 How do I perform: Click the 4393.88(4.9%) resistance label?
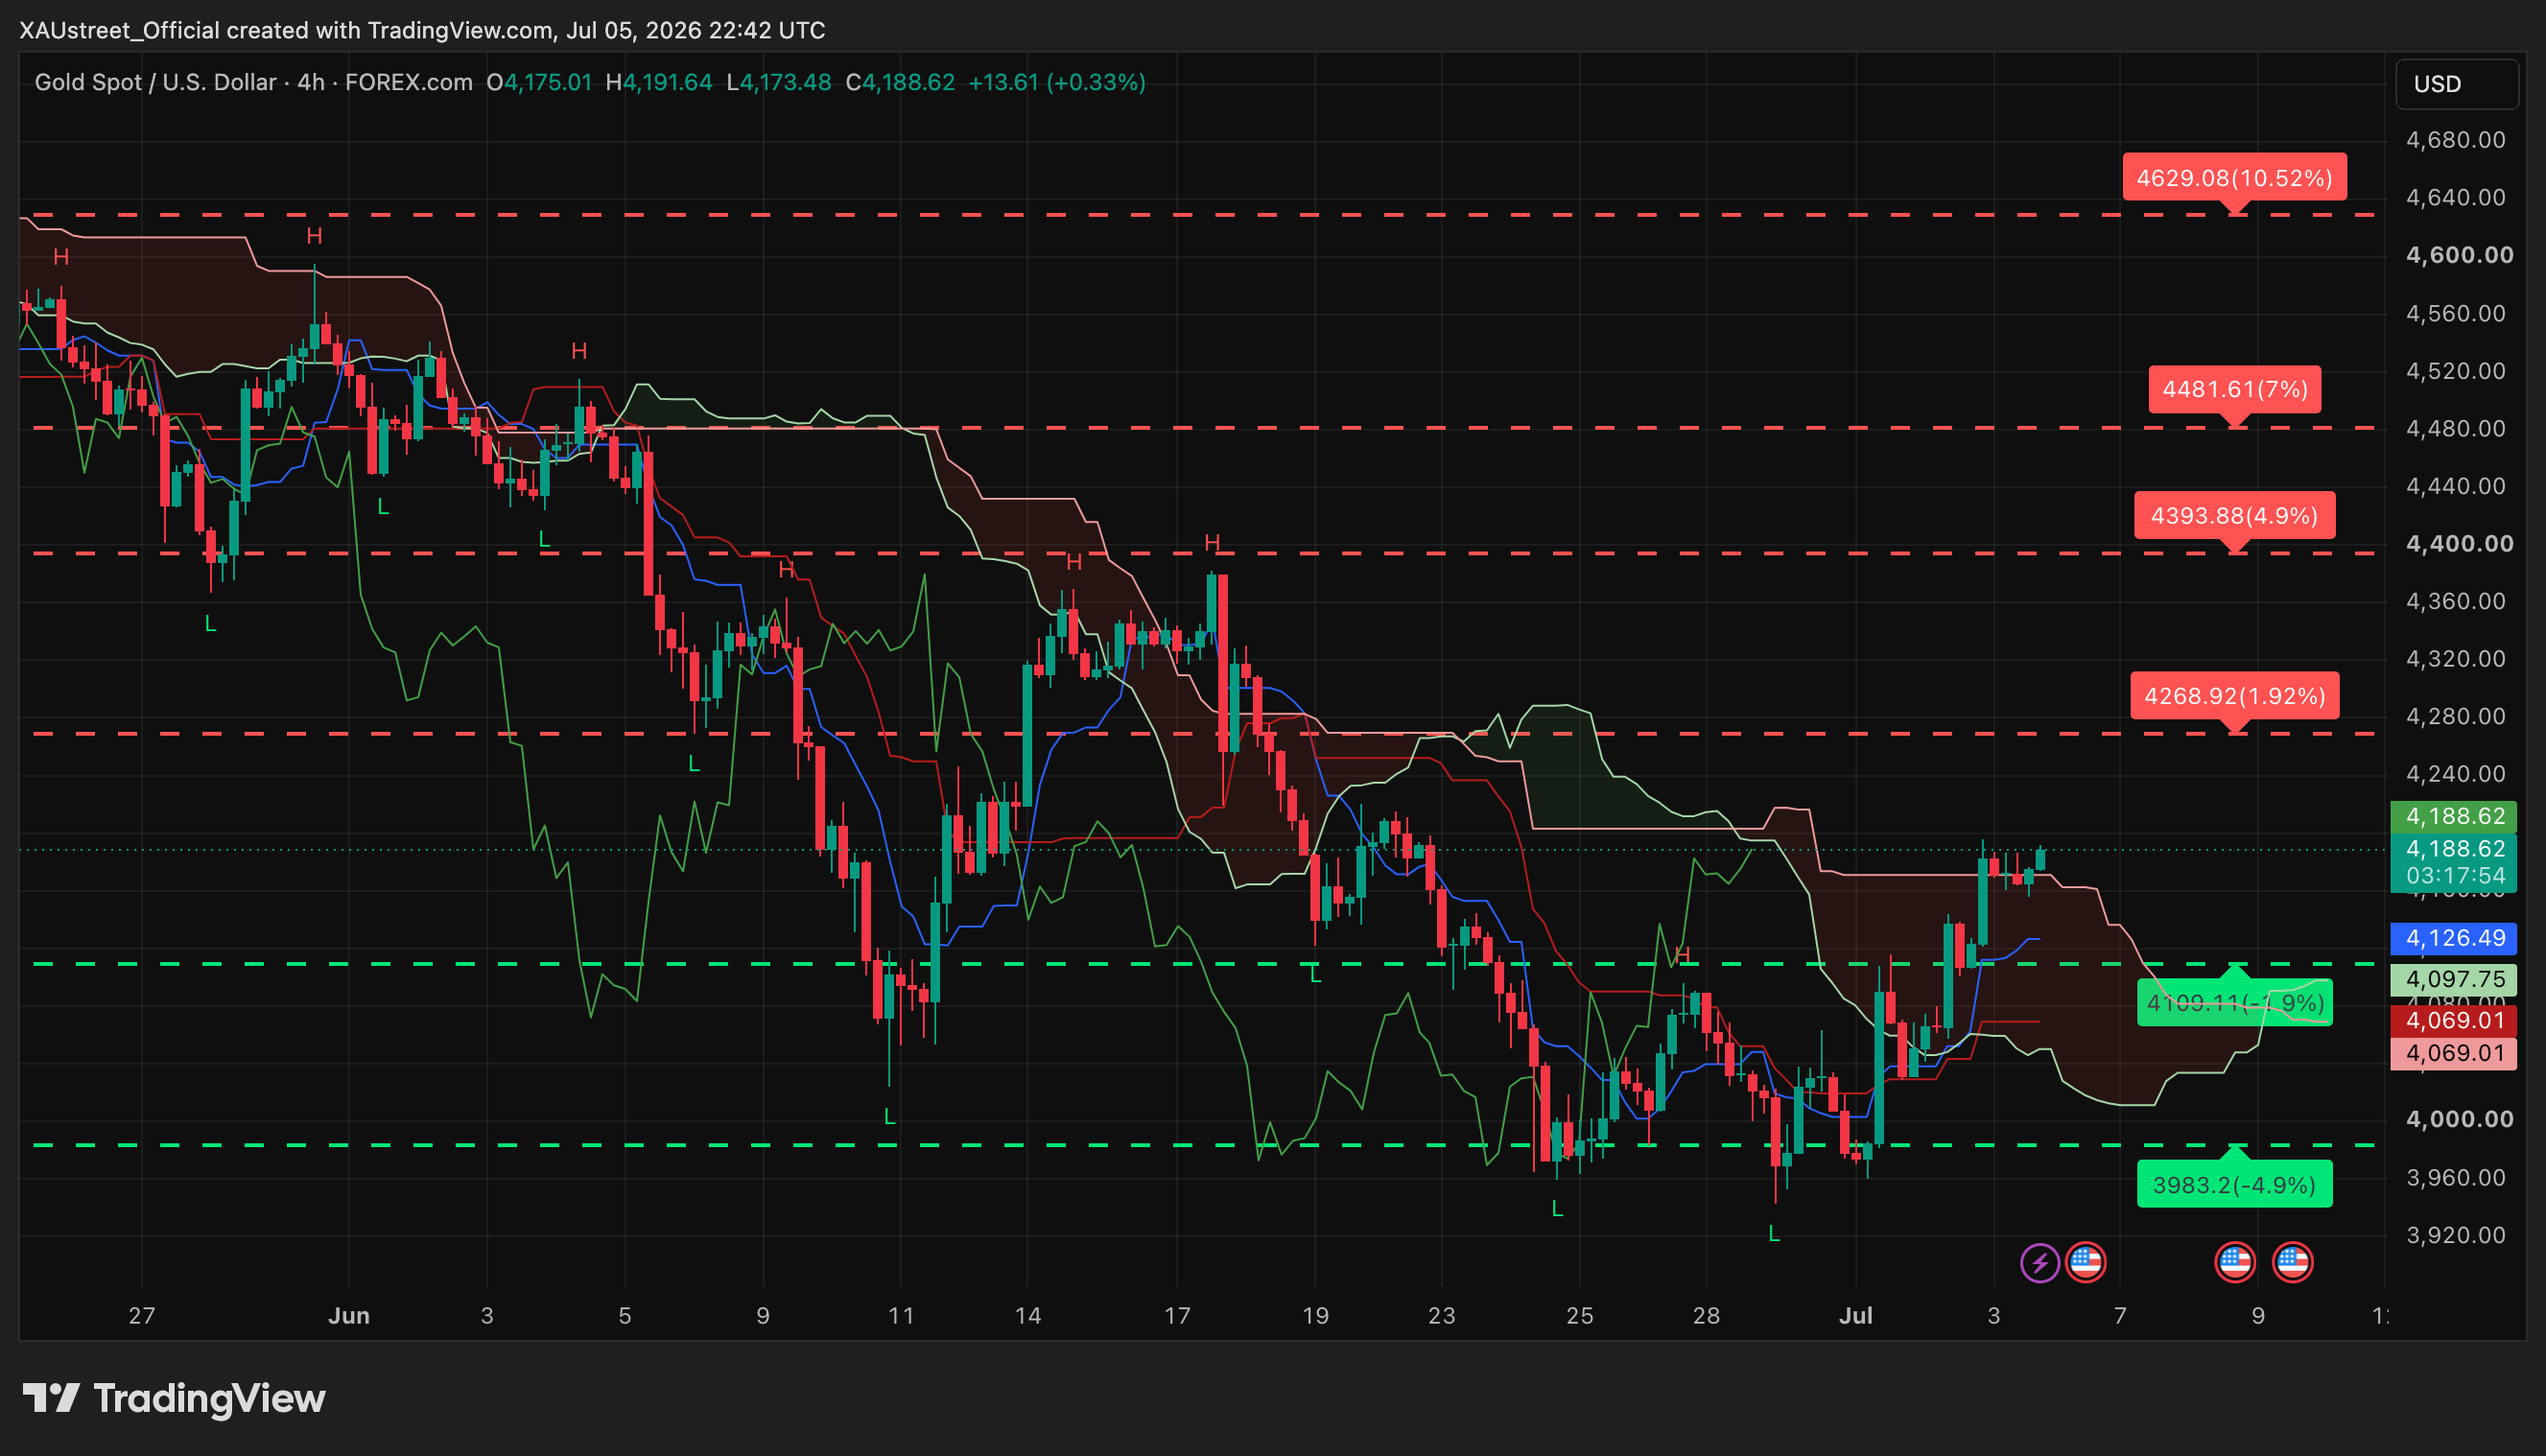pyautogui.click(x=2234, y=516)
